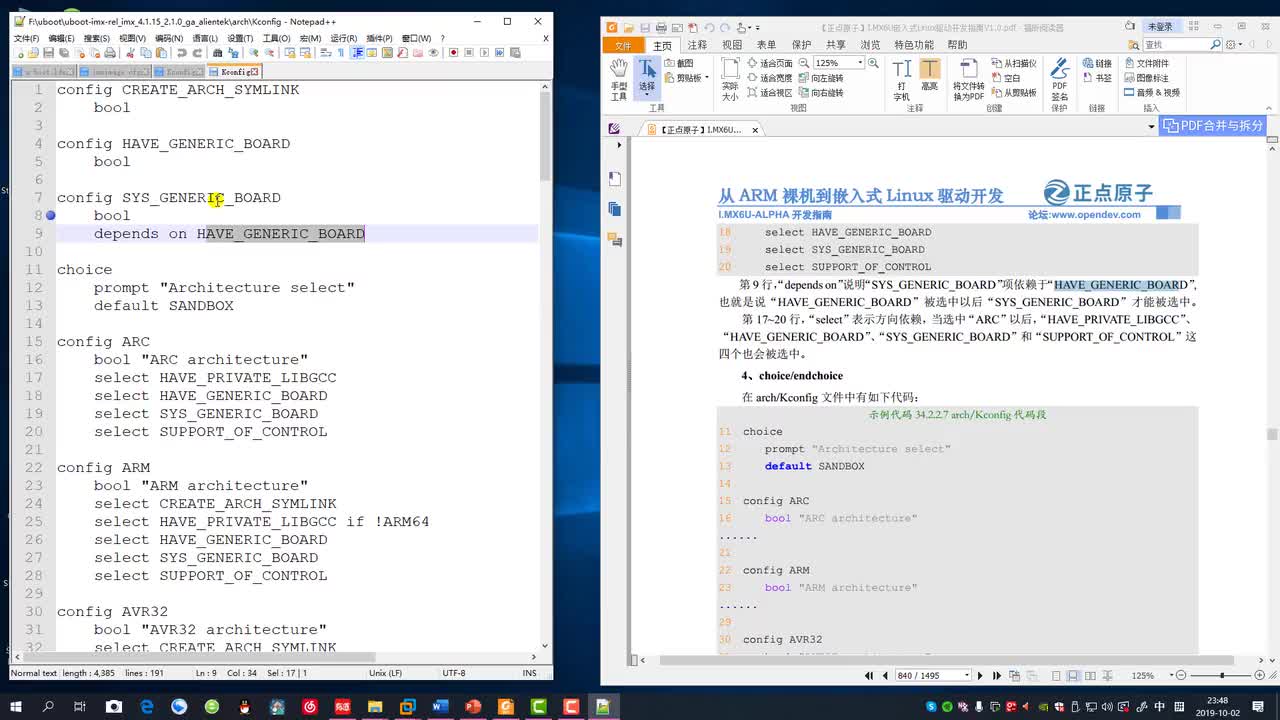Toggle indent guide icon in Notepad++ toolbar
Screen dimensions: 1280x720
(357, 52)
